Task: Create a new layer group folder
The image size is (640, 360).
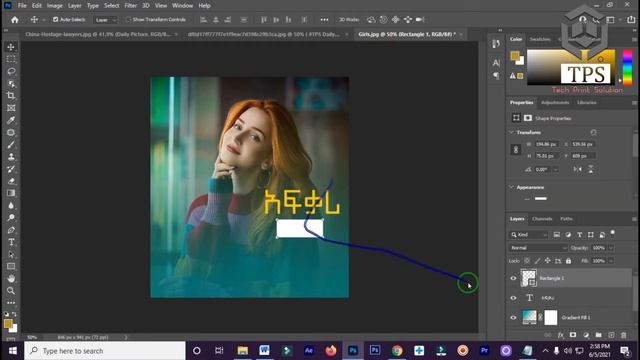Action: pos(598,335)
